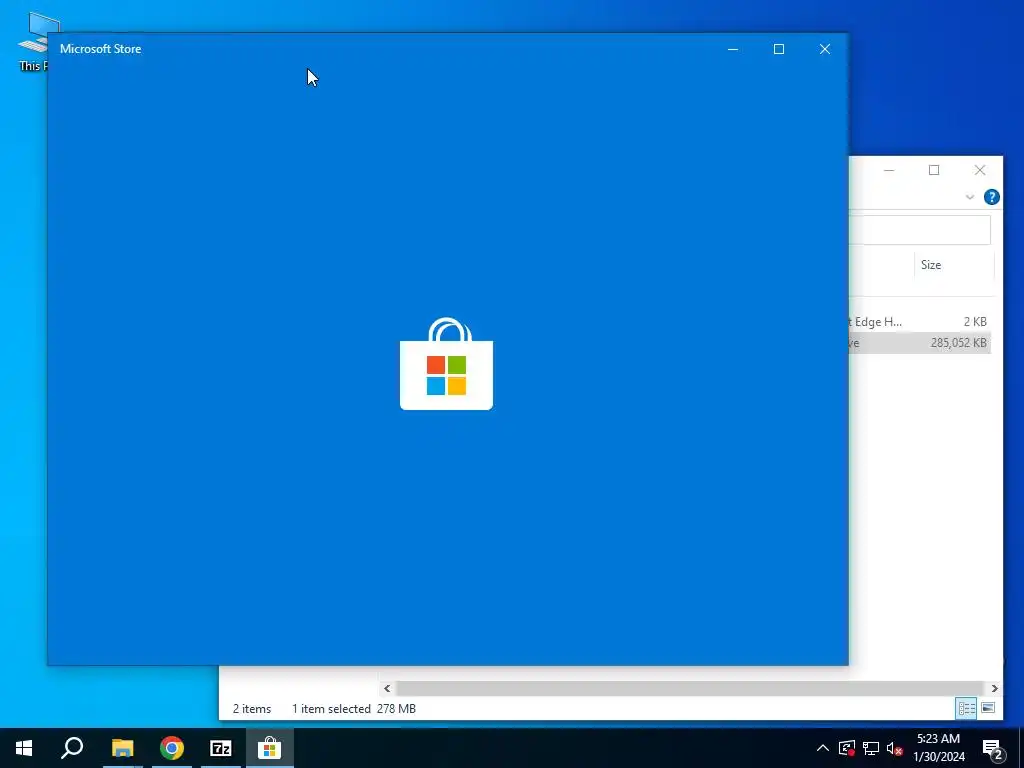Select Microsoft Store taskbar icon
The image size is (1024, 768).
tap(270, 748)
